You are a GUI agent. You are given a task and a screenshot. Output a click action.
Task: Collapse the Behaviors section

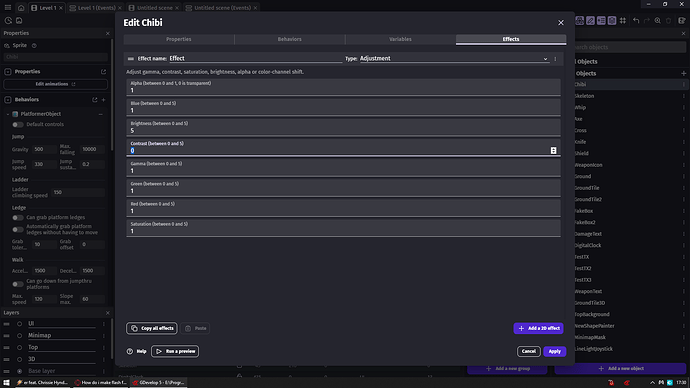tap(8, 100)
